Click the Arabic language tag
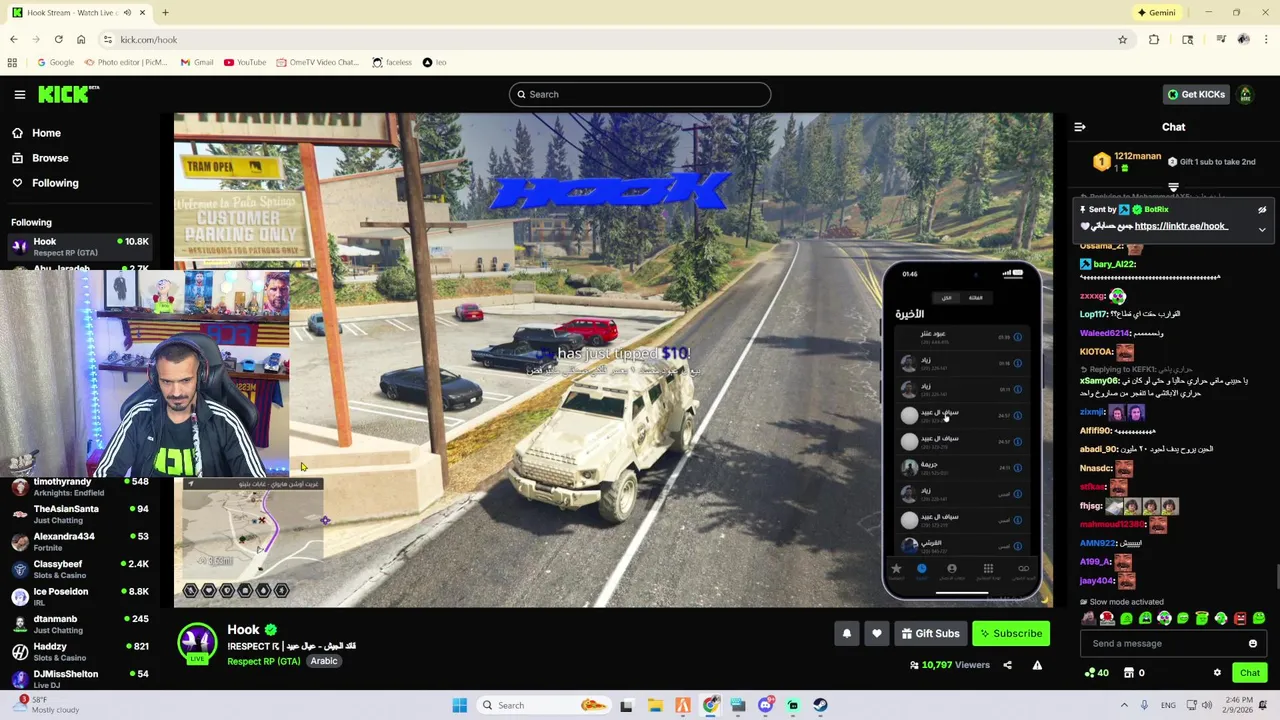The width and height of the screenshot is (1280, 720). [323, 661]
